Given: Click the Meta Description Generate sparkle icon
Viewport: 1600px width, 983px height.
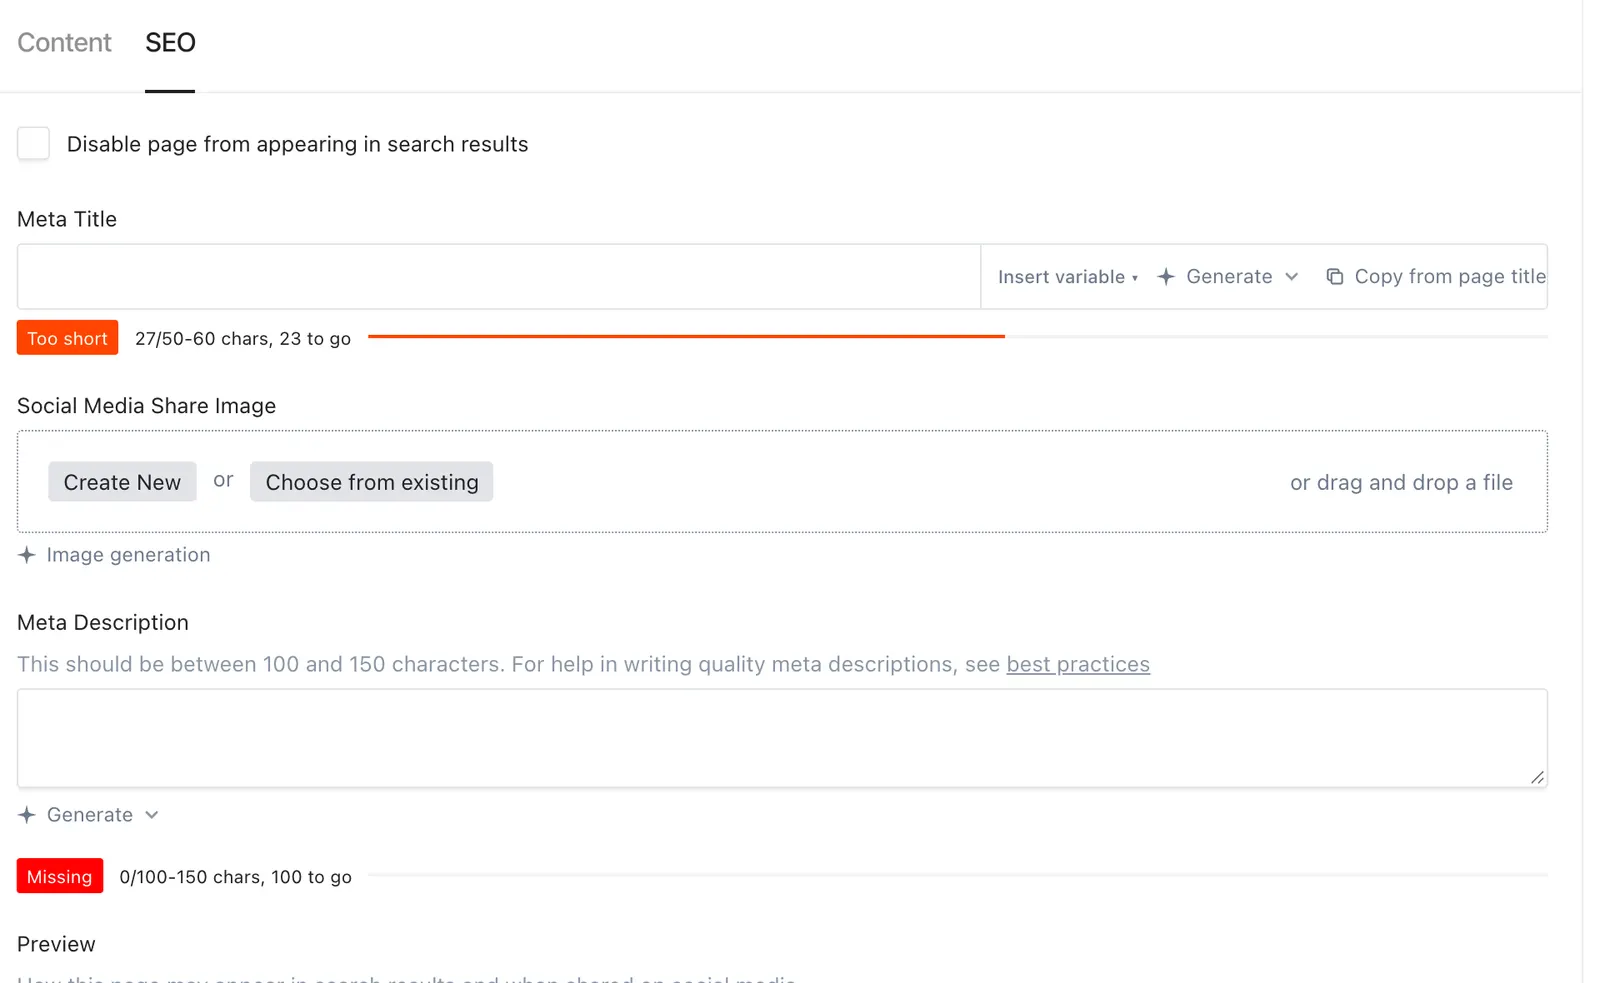Looking at the screenshot, I should (x=27, y=815).
